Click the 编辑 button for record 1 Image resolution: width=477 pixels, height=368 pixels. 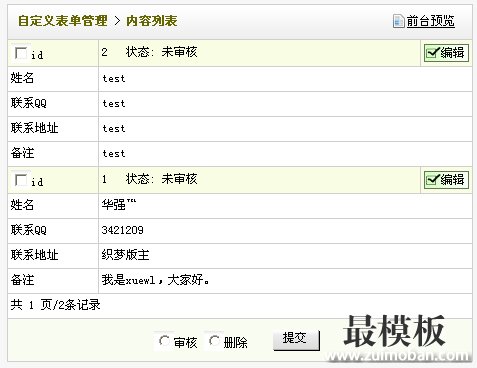[x=446, y=180]
